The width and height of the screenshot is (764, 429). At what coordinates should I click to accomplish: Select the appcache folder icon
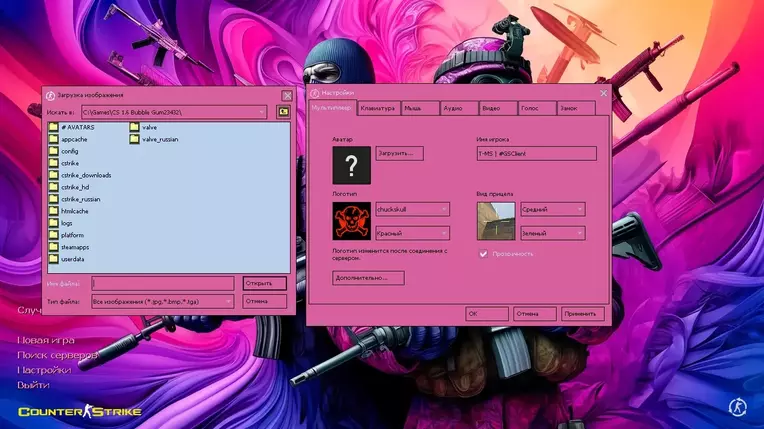(x=54, y=139)
